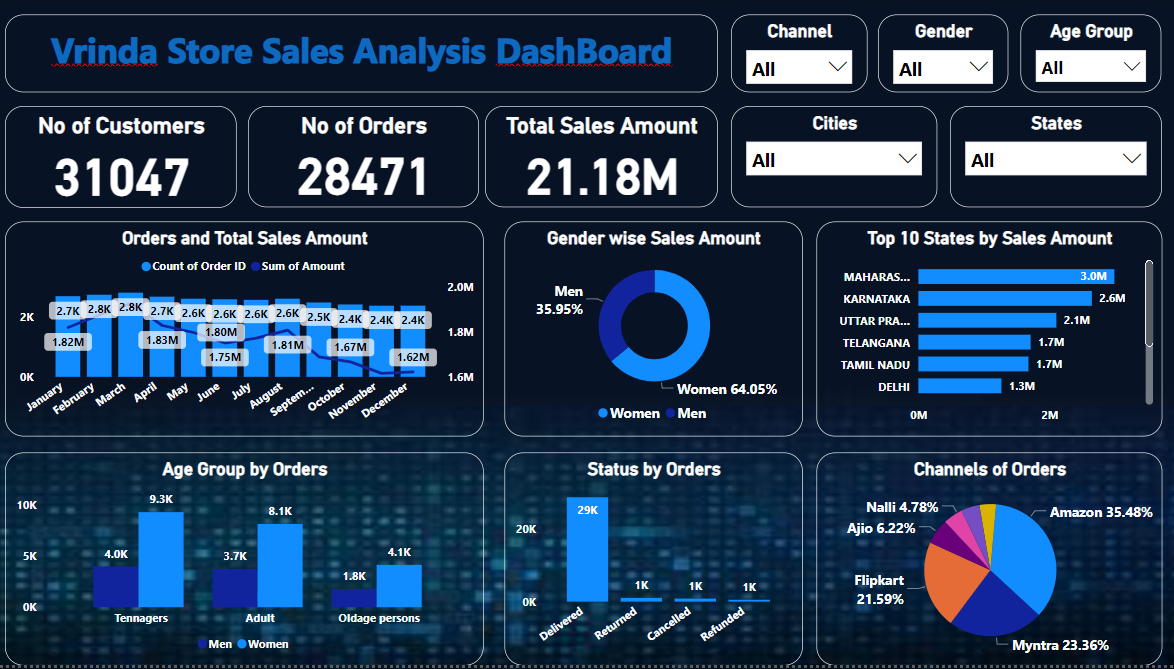Image resolution: width=1174 pixels, height=669 pixels.
Task: Click the Women legend marker under donut chart
Action: coord(603,414)
